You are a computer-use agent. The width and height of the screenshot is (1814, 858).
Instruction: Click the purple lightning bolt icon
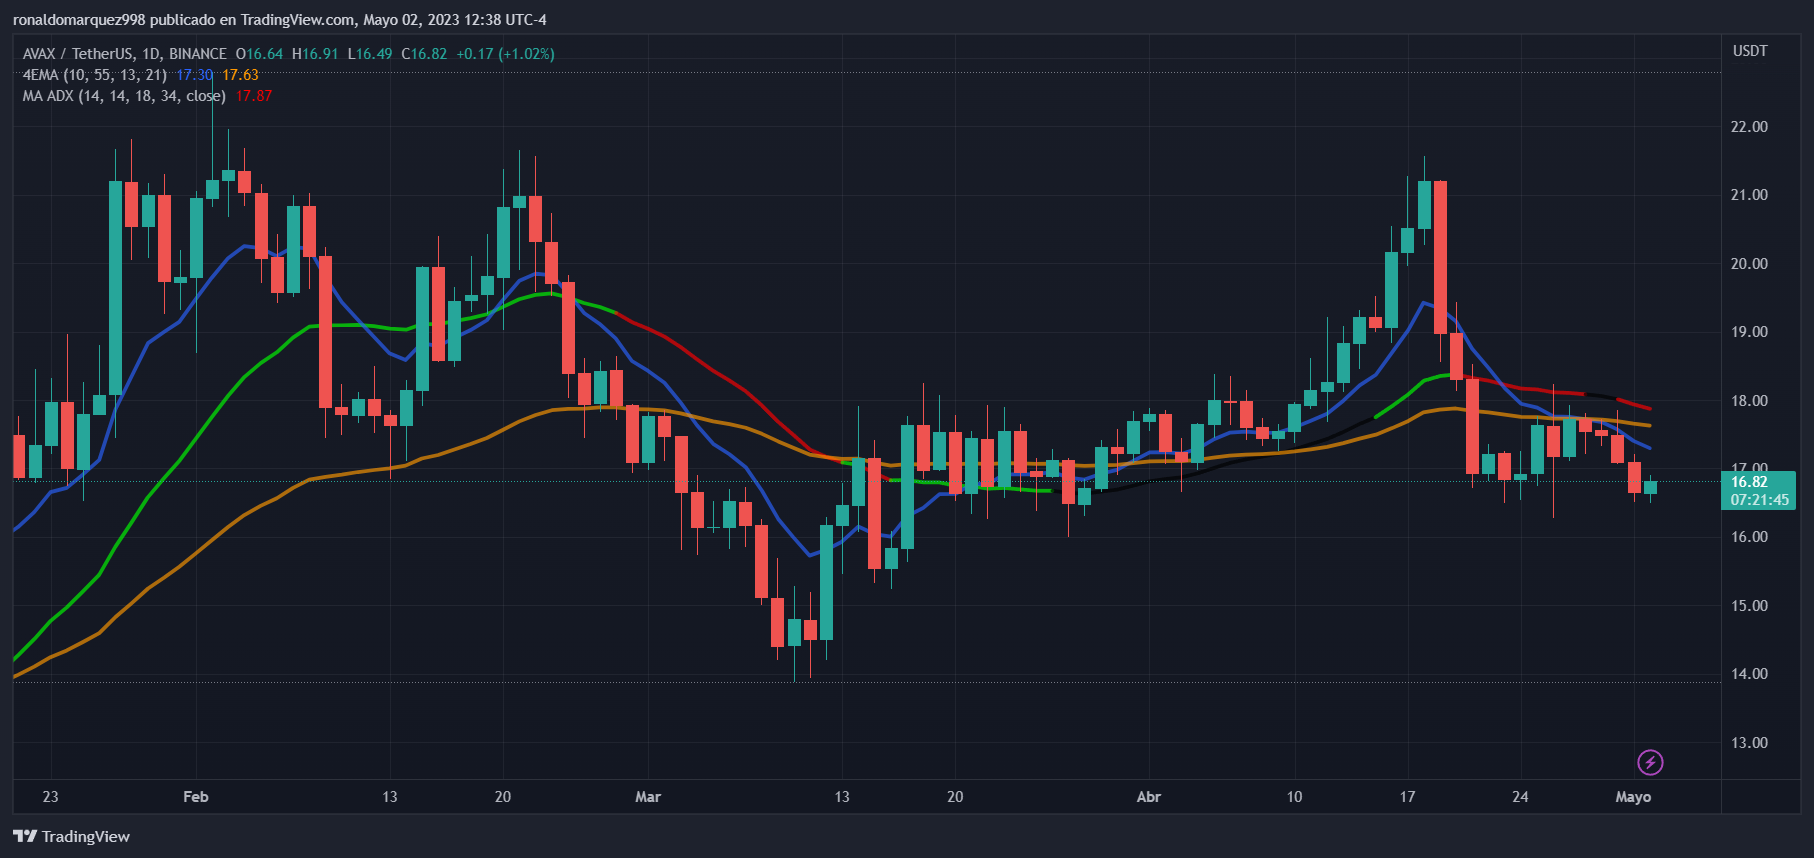[1649, 763]
